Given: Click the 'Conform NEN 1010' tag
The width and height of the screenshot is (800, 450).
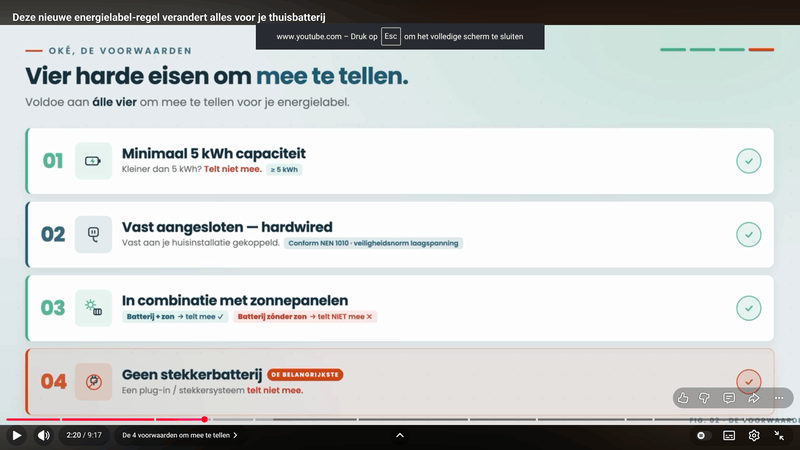Looking at the screenshot, I should [373, 243].
